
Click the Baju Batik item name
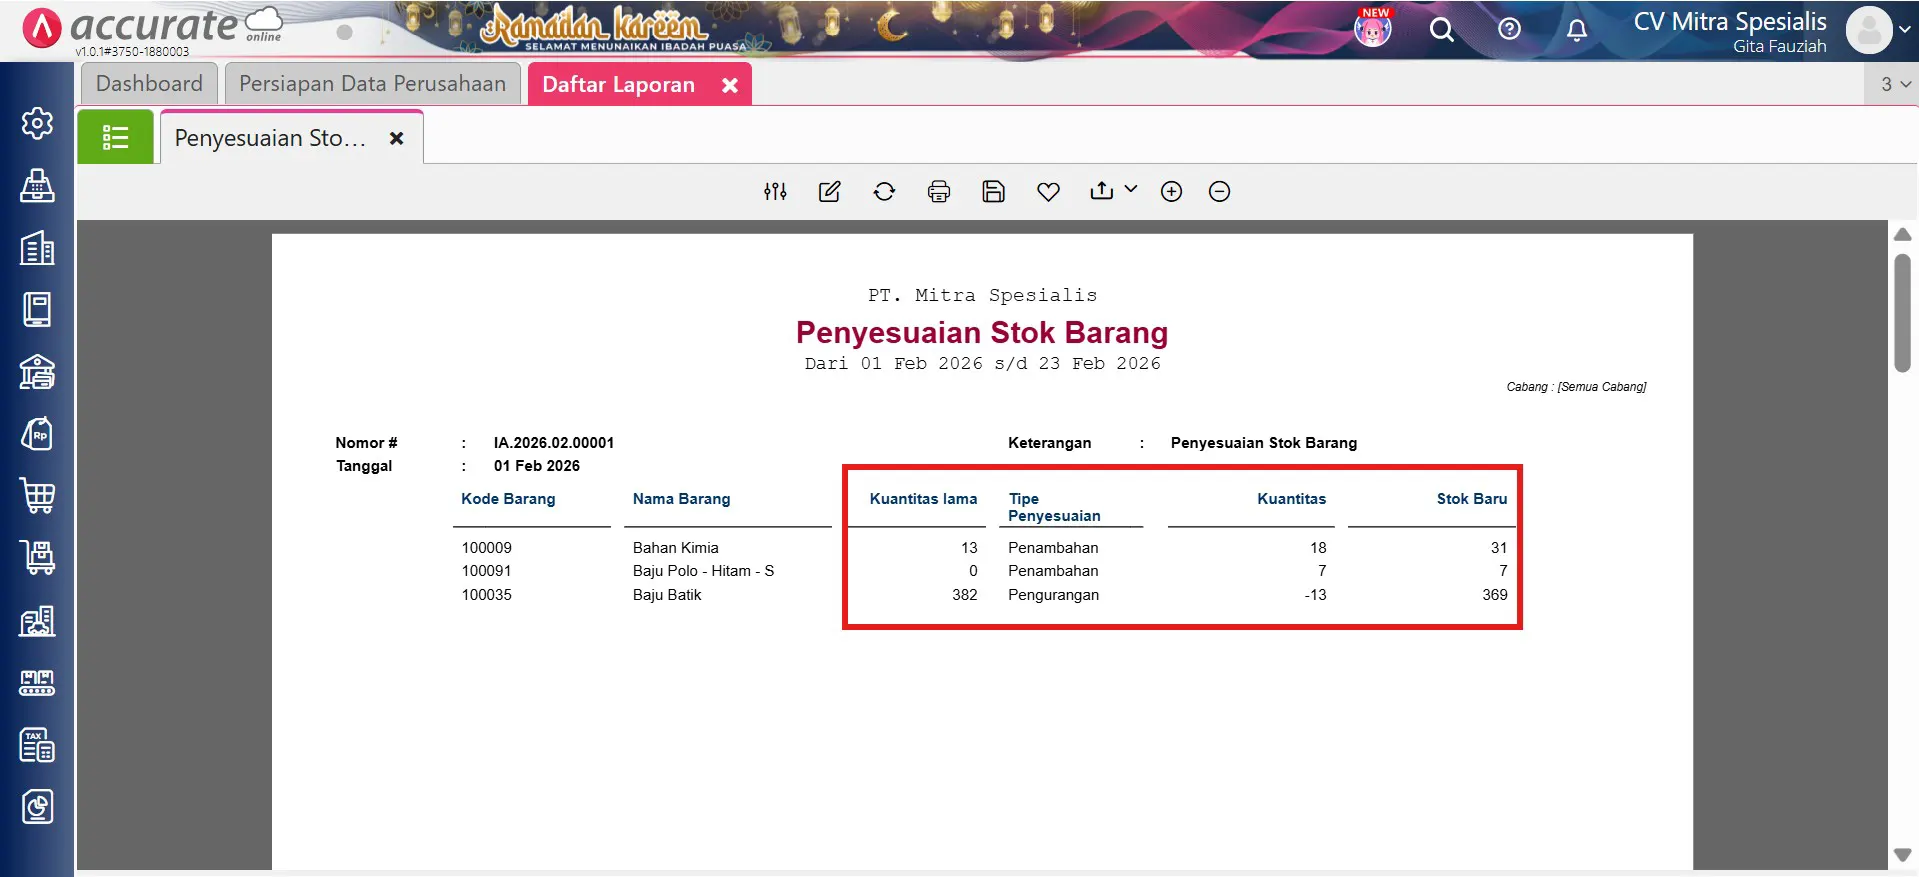pyautogui.click(x=667, y=594)
